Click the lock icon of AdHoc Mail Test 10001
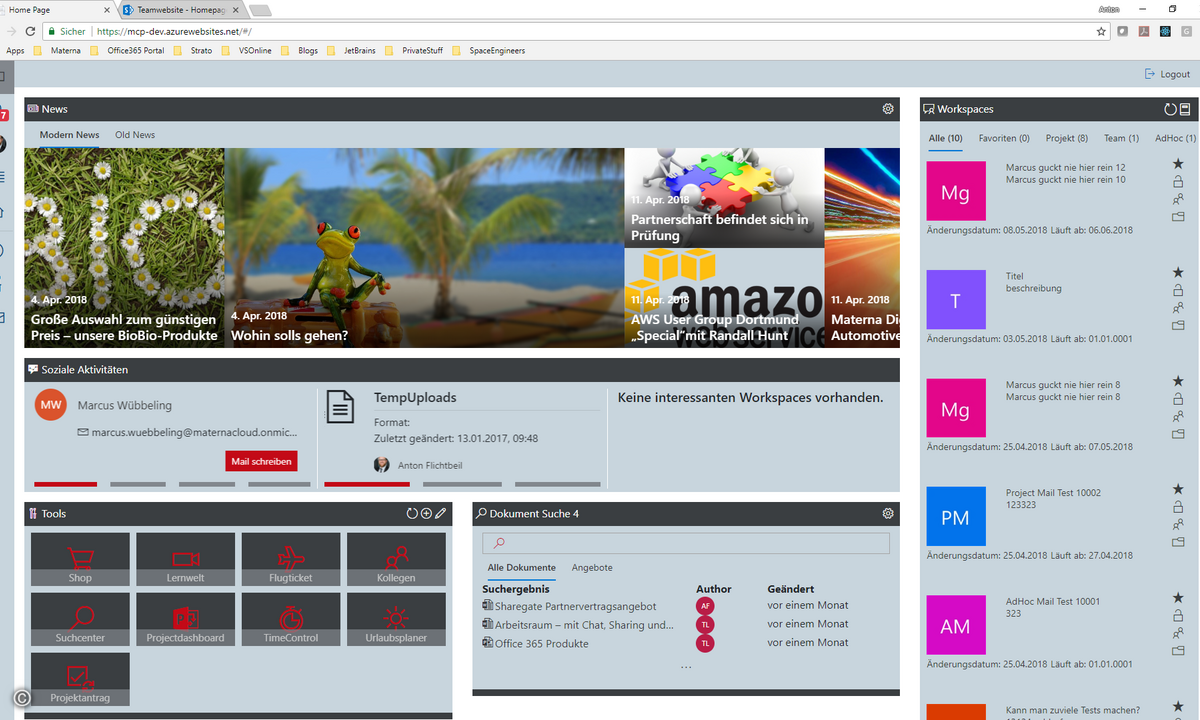 (x=1178, y=615)
